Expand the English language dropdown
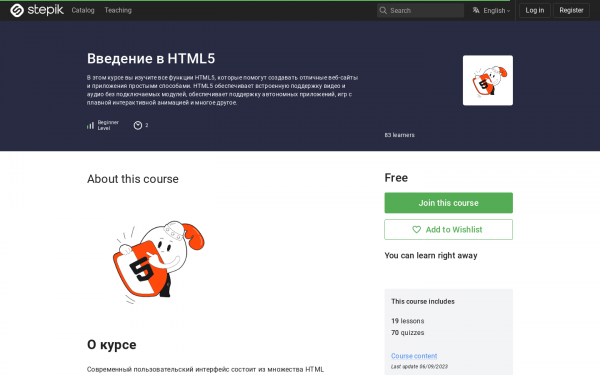 click(496, 11)
